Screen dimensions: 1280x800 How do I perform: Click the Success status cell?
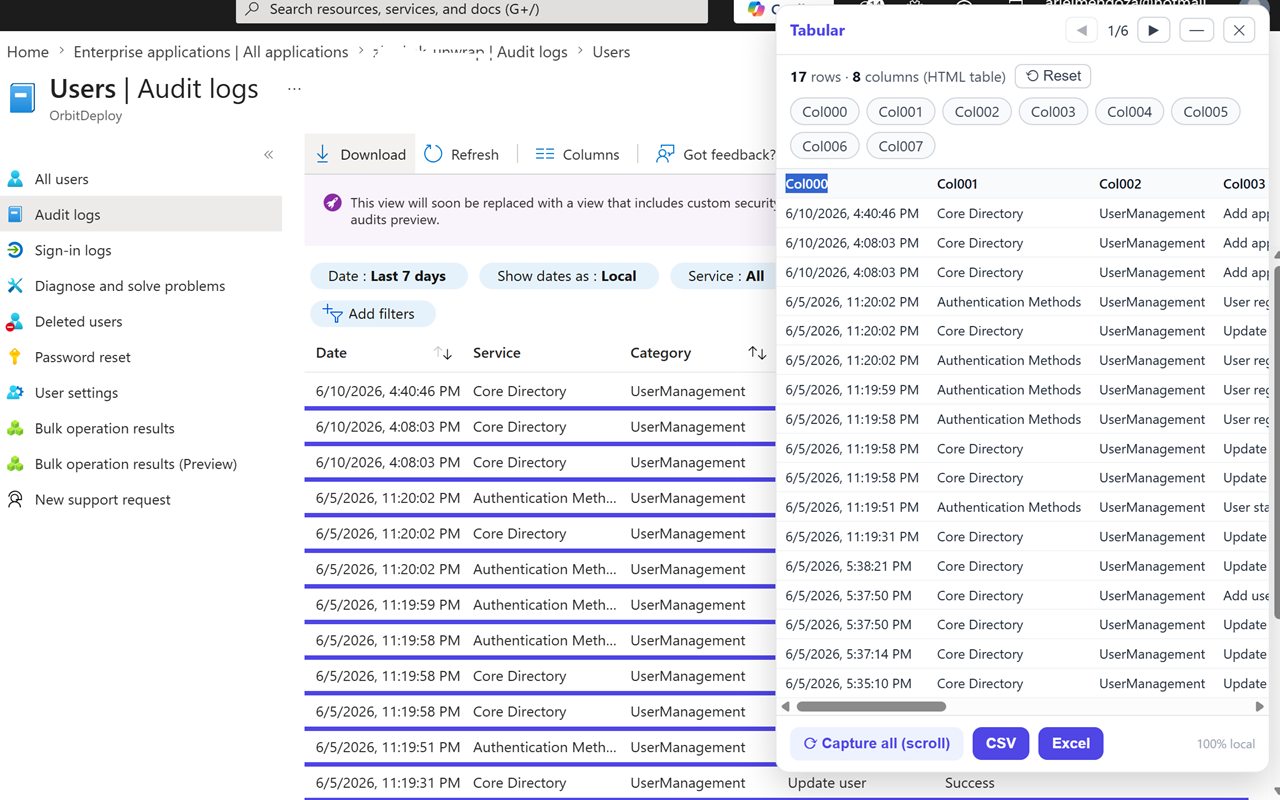970,783
